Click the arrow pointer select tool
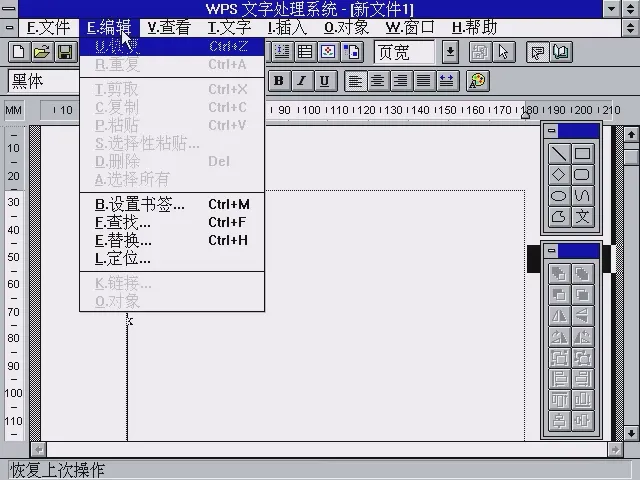Screen dimensions: 640x480 [x=503, y=52]
